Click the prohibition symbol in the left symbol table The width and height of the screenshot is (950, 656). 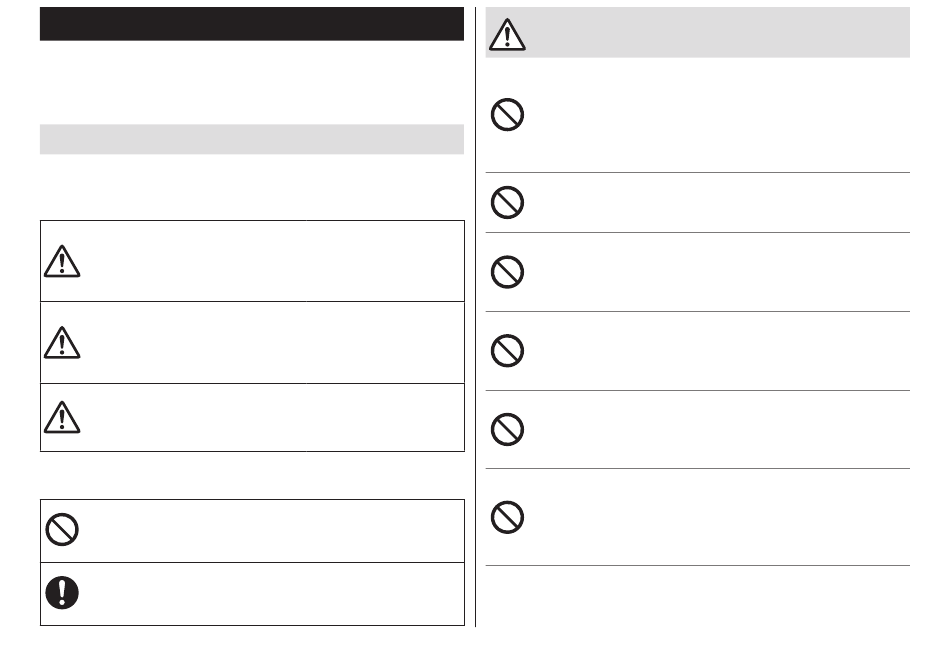[62, 530]
